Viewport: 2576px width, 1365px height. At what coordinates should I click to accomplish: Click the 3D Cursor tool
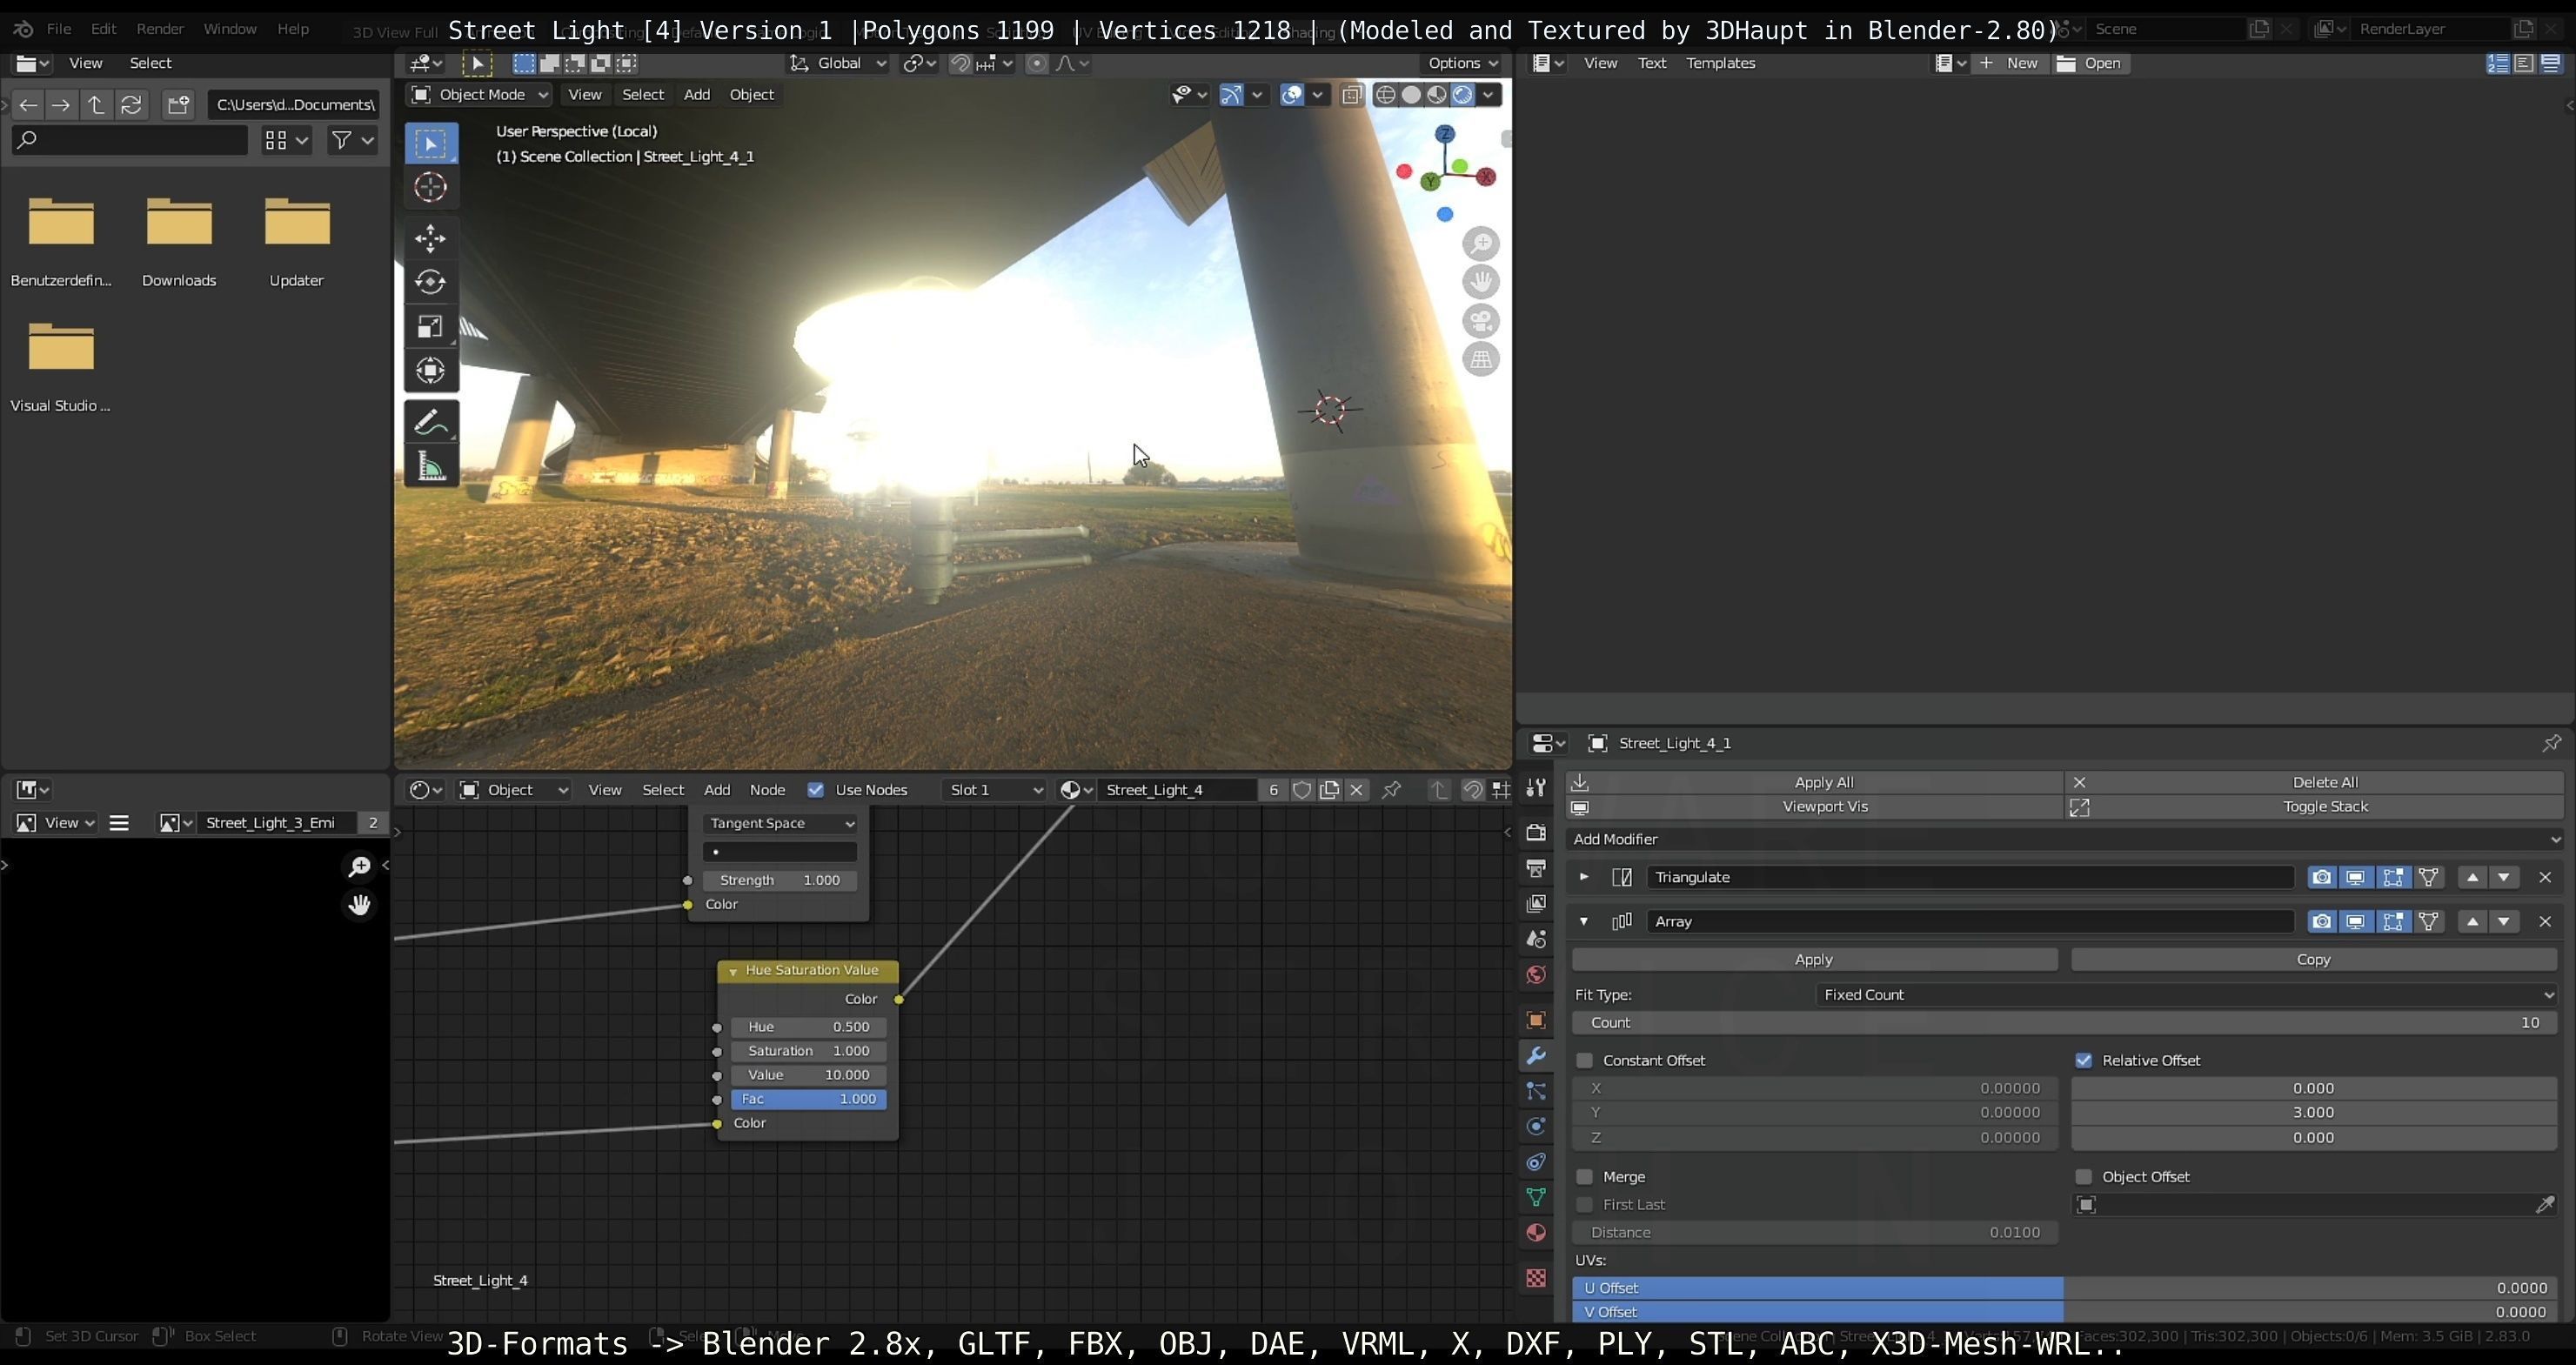tap(430, 187)
